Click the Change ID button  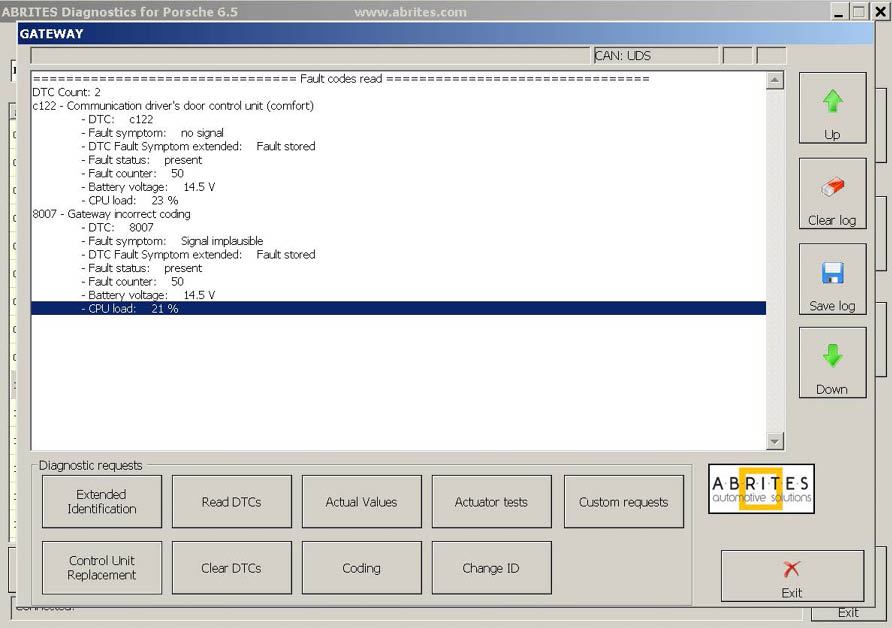[491, 568]
